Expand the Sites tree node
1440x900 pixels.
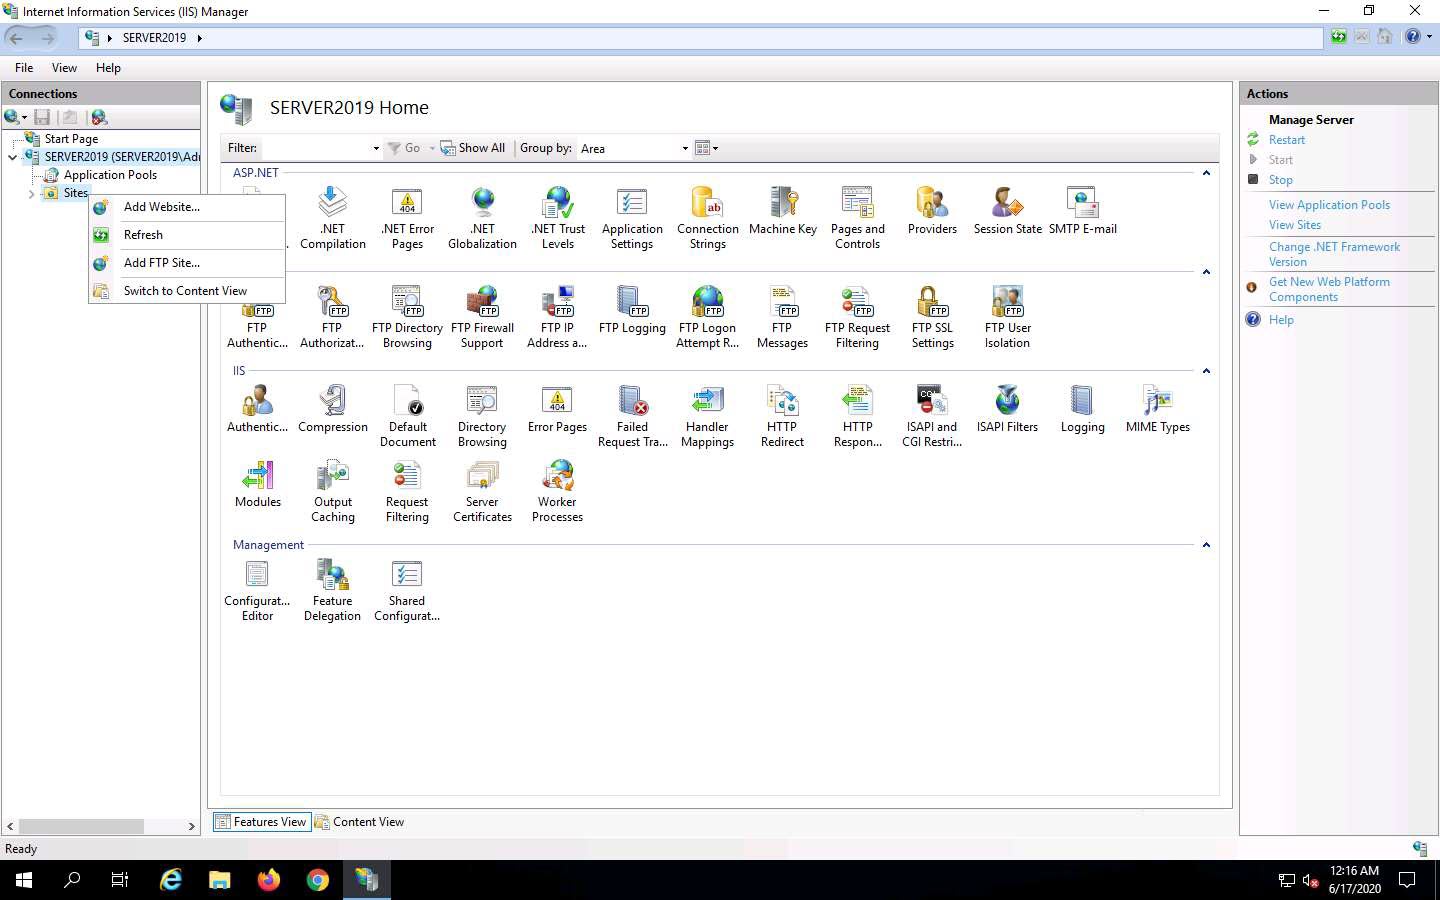click(31, 194)
